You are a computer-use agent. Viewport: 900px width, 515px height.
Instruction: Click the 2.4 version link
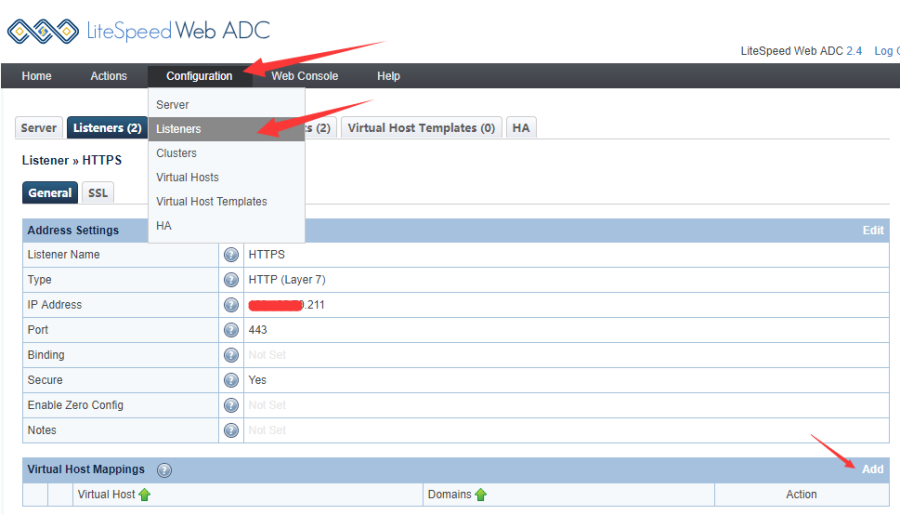[x=854, y=51]
